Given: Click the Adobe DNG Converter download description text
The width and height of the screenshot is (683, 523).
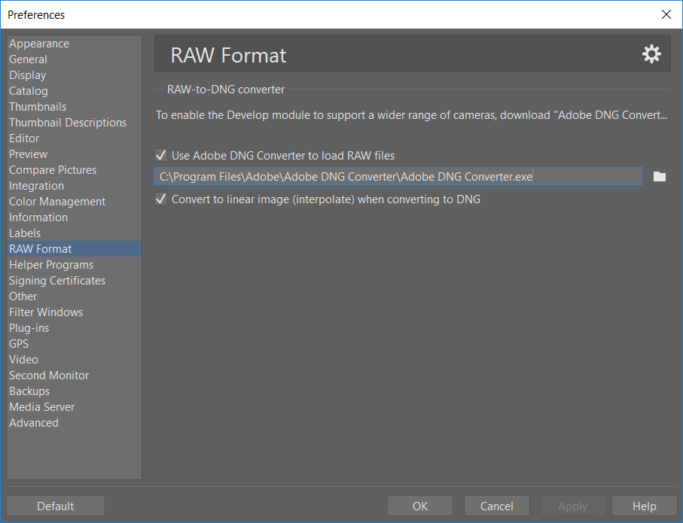Looking at the screenshot, I should pyautogui.click(x=412, y=115).
